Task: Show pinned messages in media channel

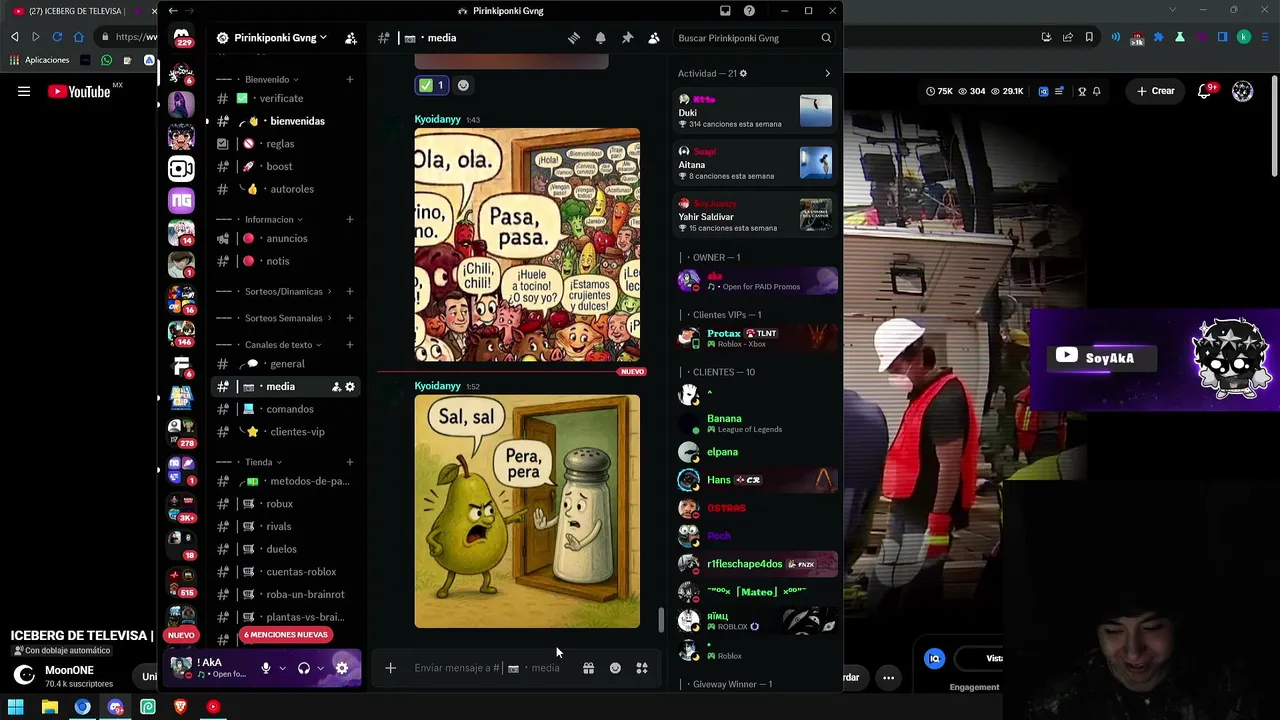Action: (627, 38)
